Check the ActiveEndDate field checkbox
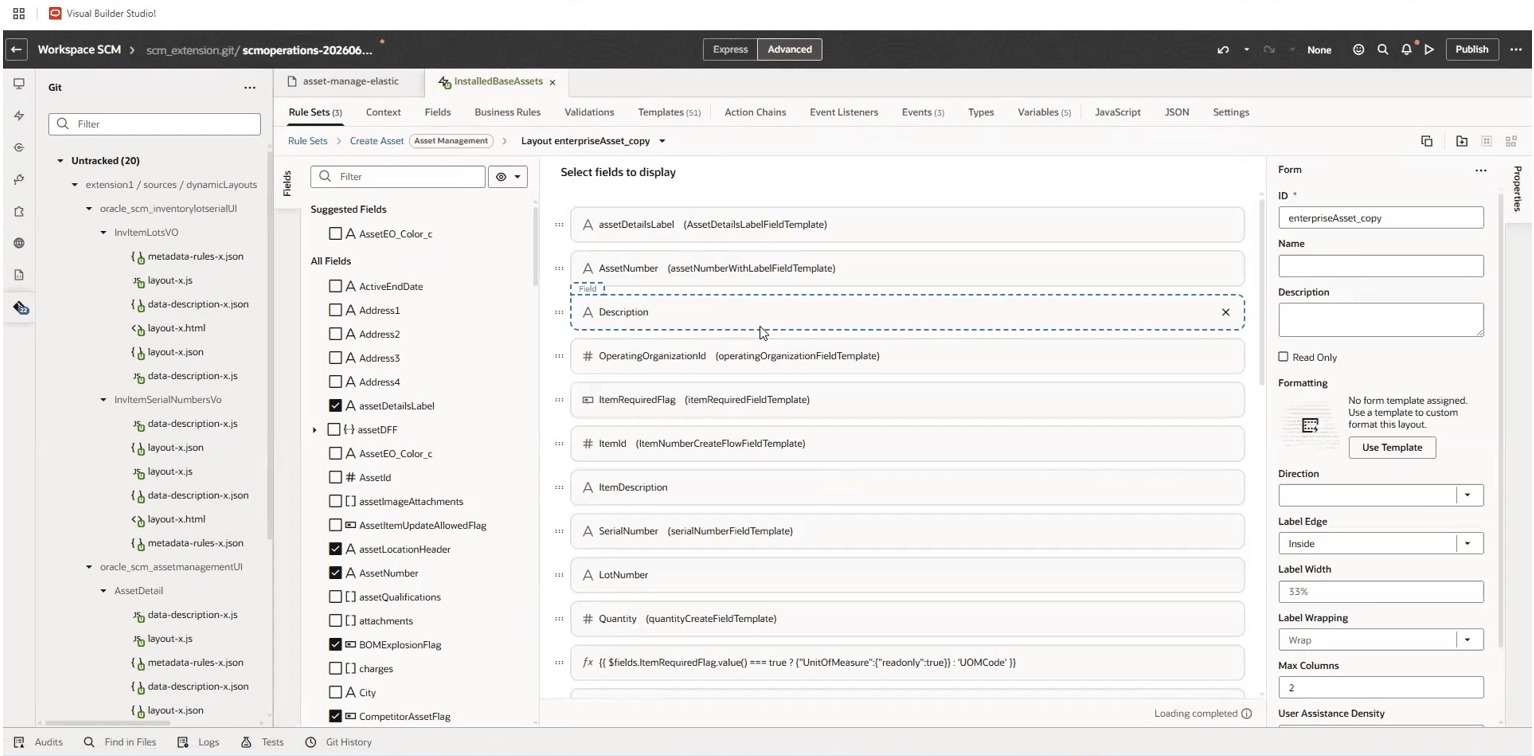Image resolution: width=1534 pixels, height=756 pixels. pos(336,286)
